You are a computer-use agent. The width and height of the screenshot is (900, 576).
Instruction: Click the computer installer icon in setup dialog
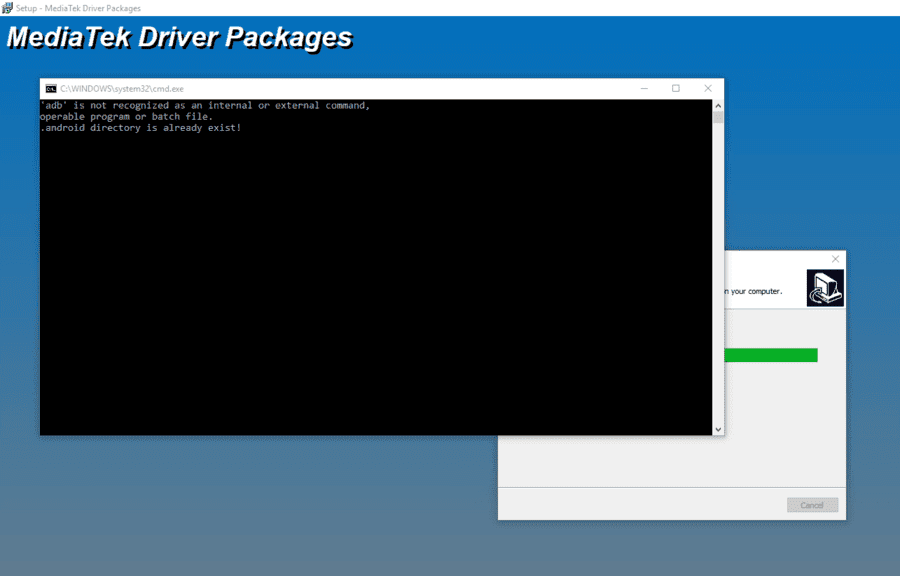tap(825, 288)
